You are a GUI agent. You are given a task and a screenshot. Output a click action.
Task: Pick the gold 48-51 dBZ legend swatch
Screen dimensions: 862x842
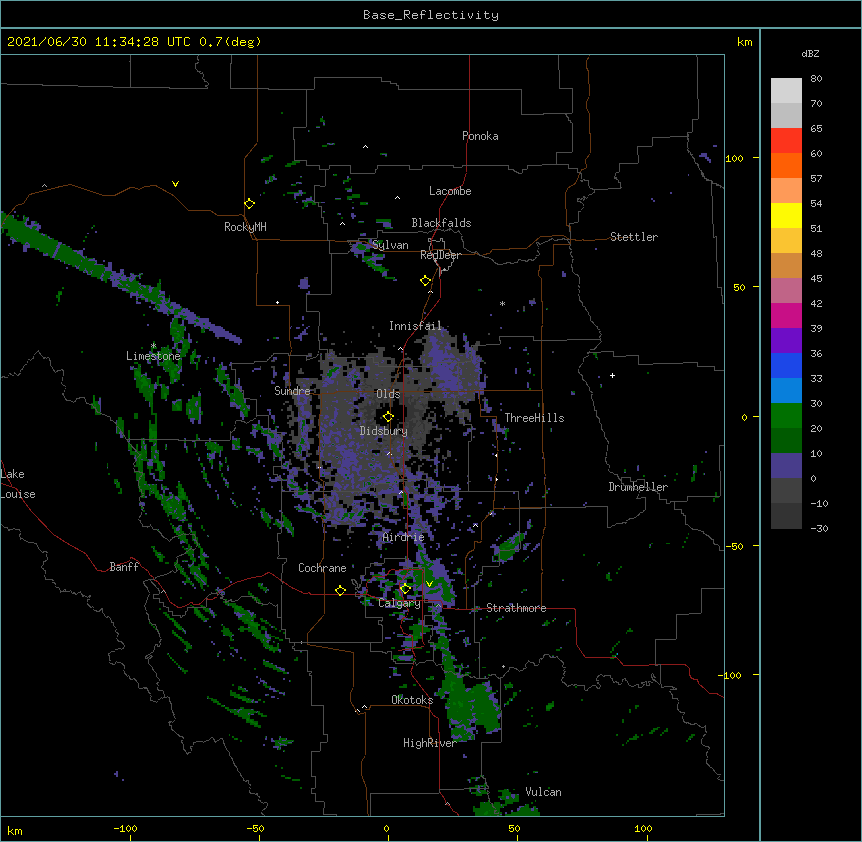[x=786, y=240]
